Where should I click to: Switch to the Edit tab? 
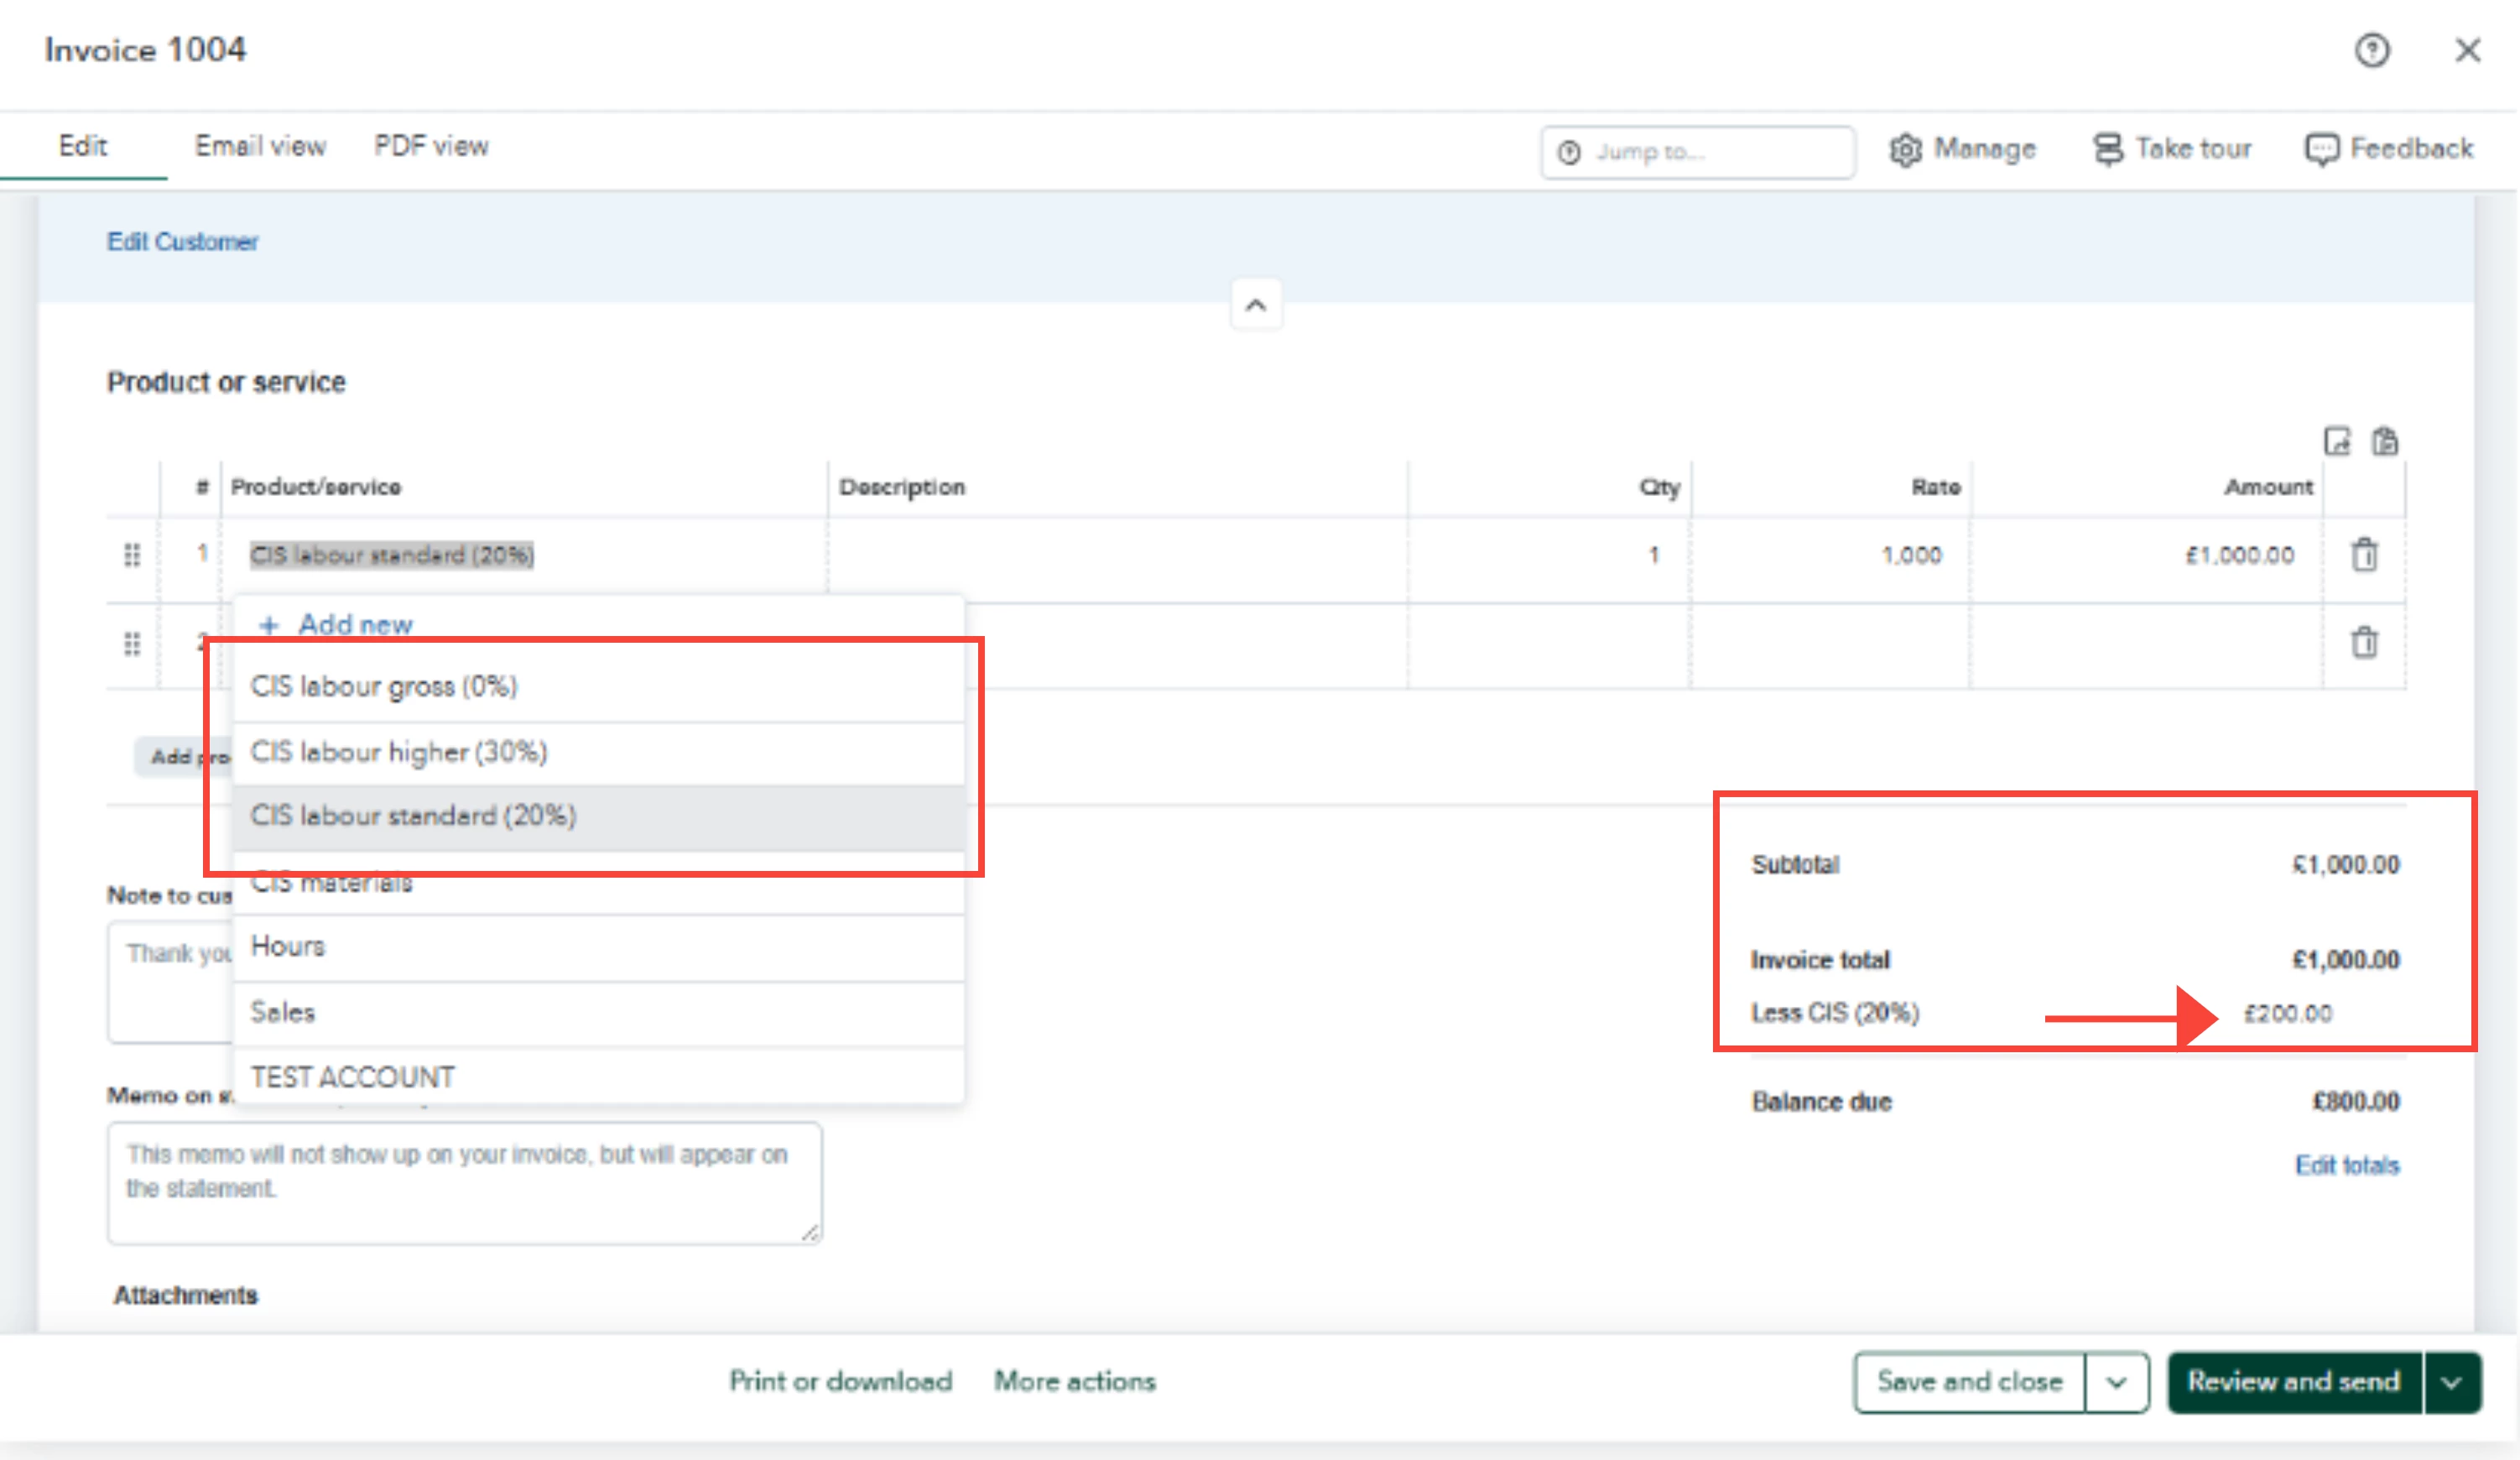click(83, 146)
